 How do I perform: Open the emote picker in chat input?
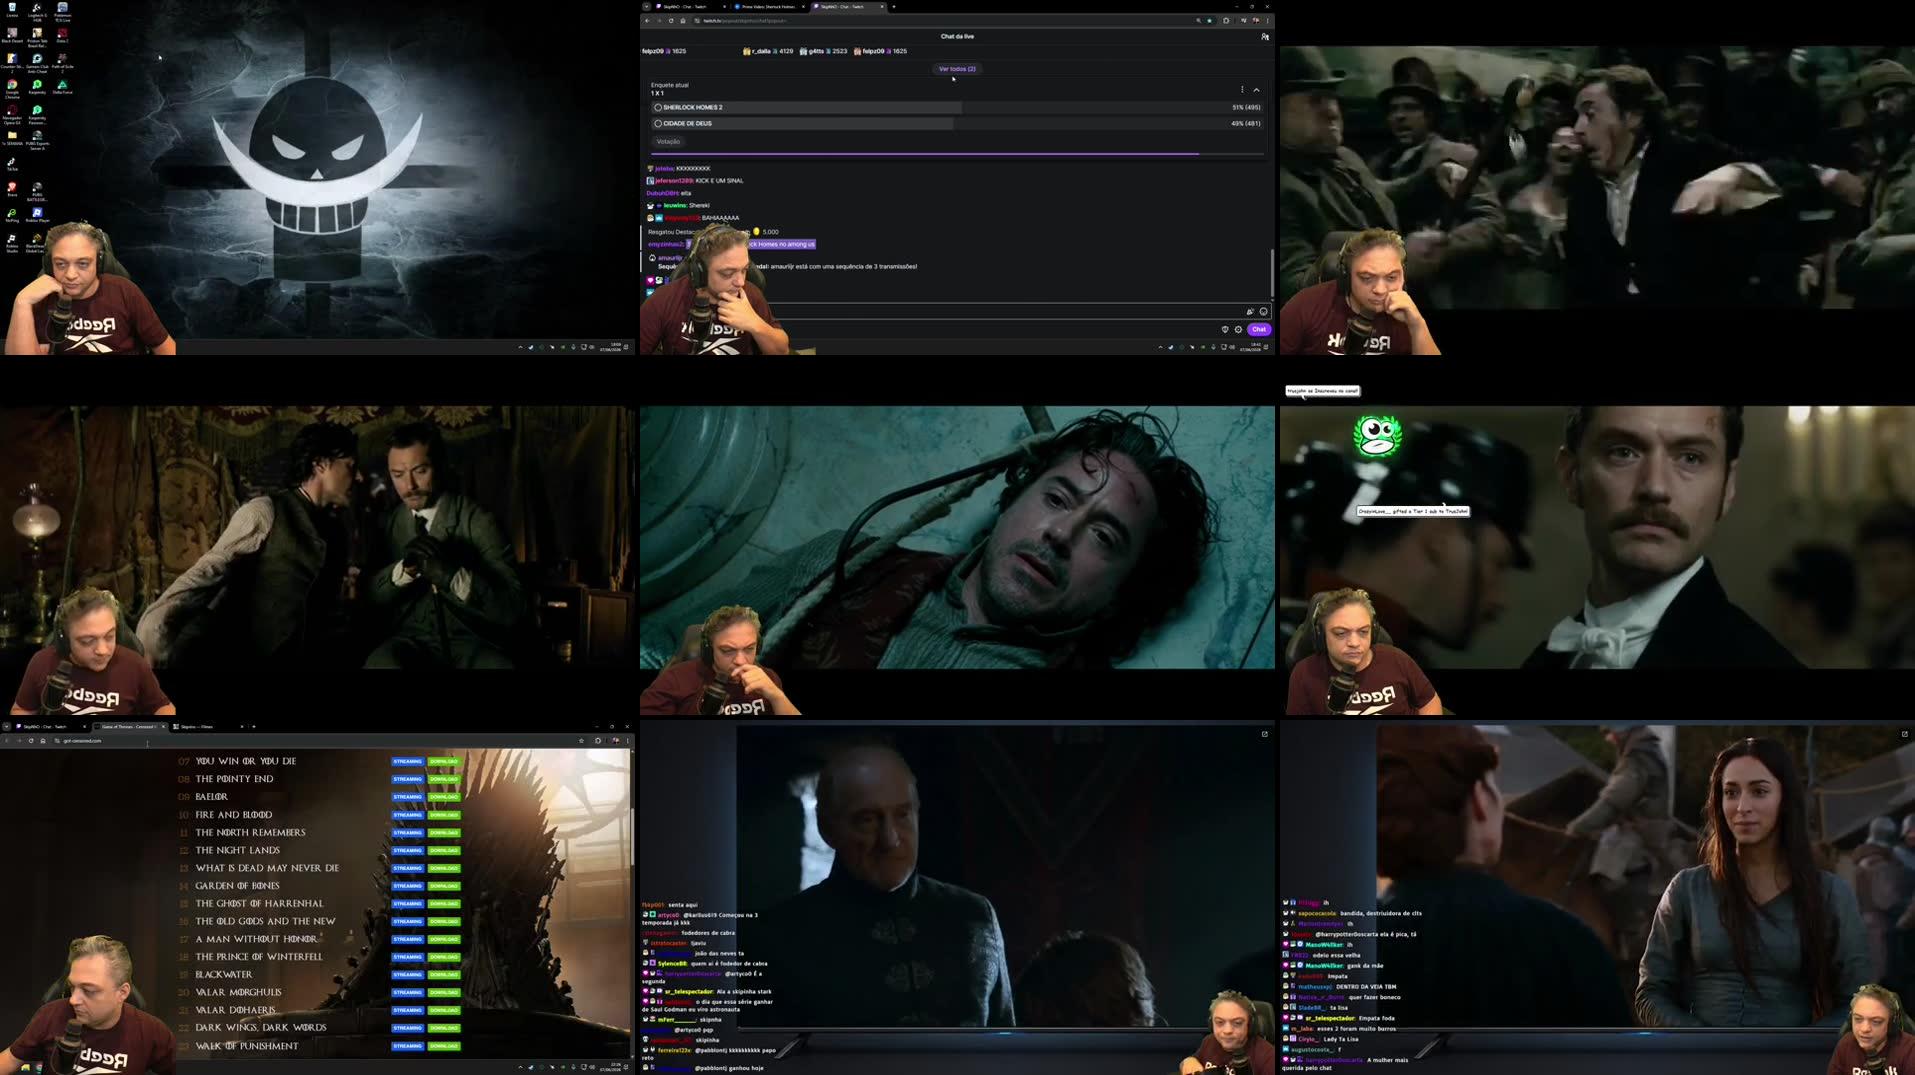click(1263, 311)
